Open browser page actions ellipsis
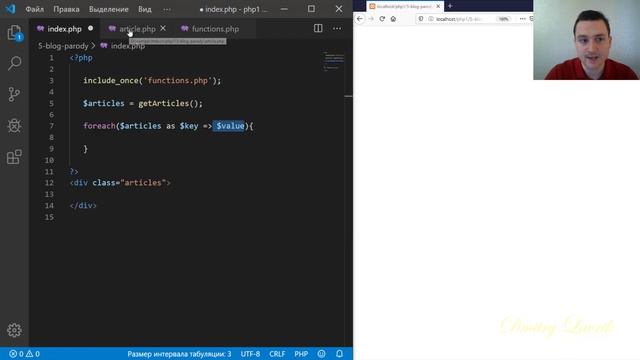Viewport: 640px width, 360px height. click(x=522, y=19)
